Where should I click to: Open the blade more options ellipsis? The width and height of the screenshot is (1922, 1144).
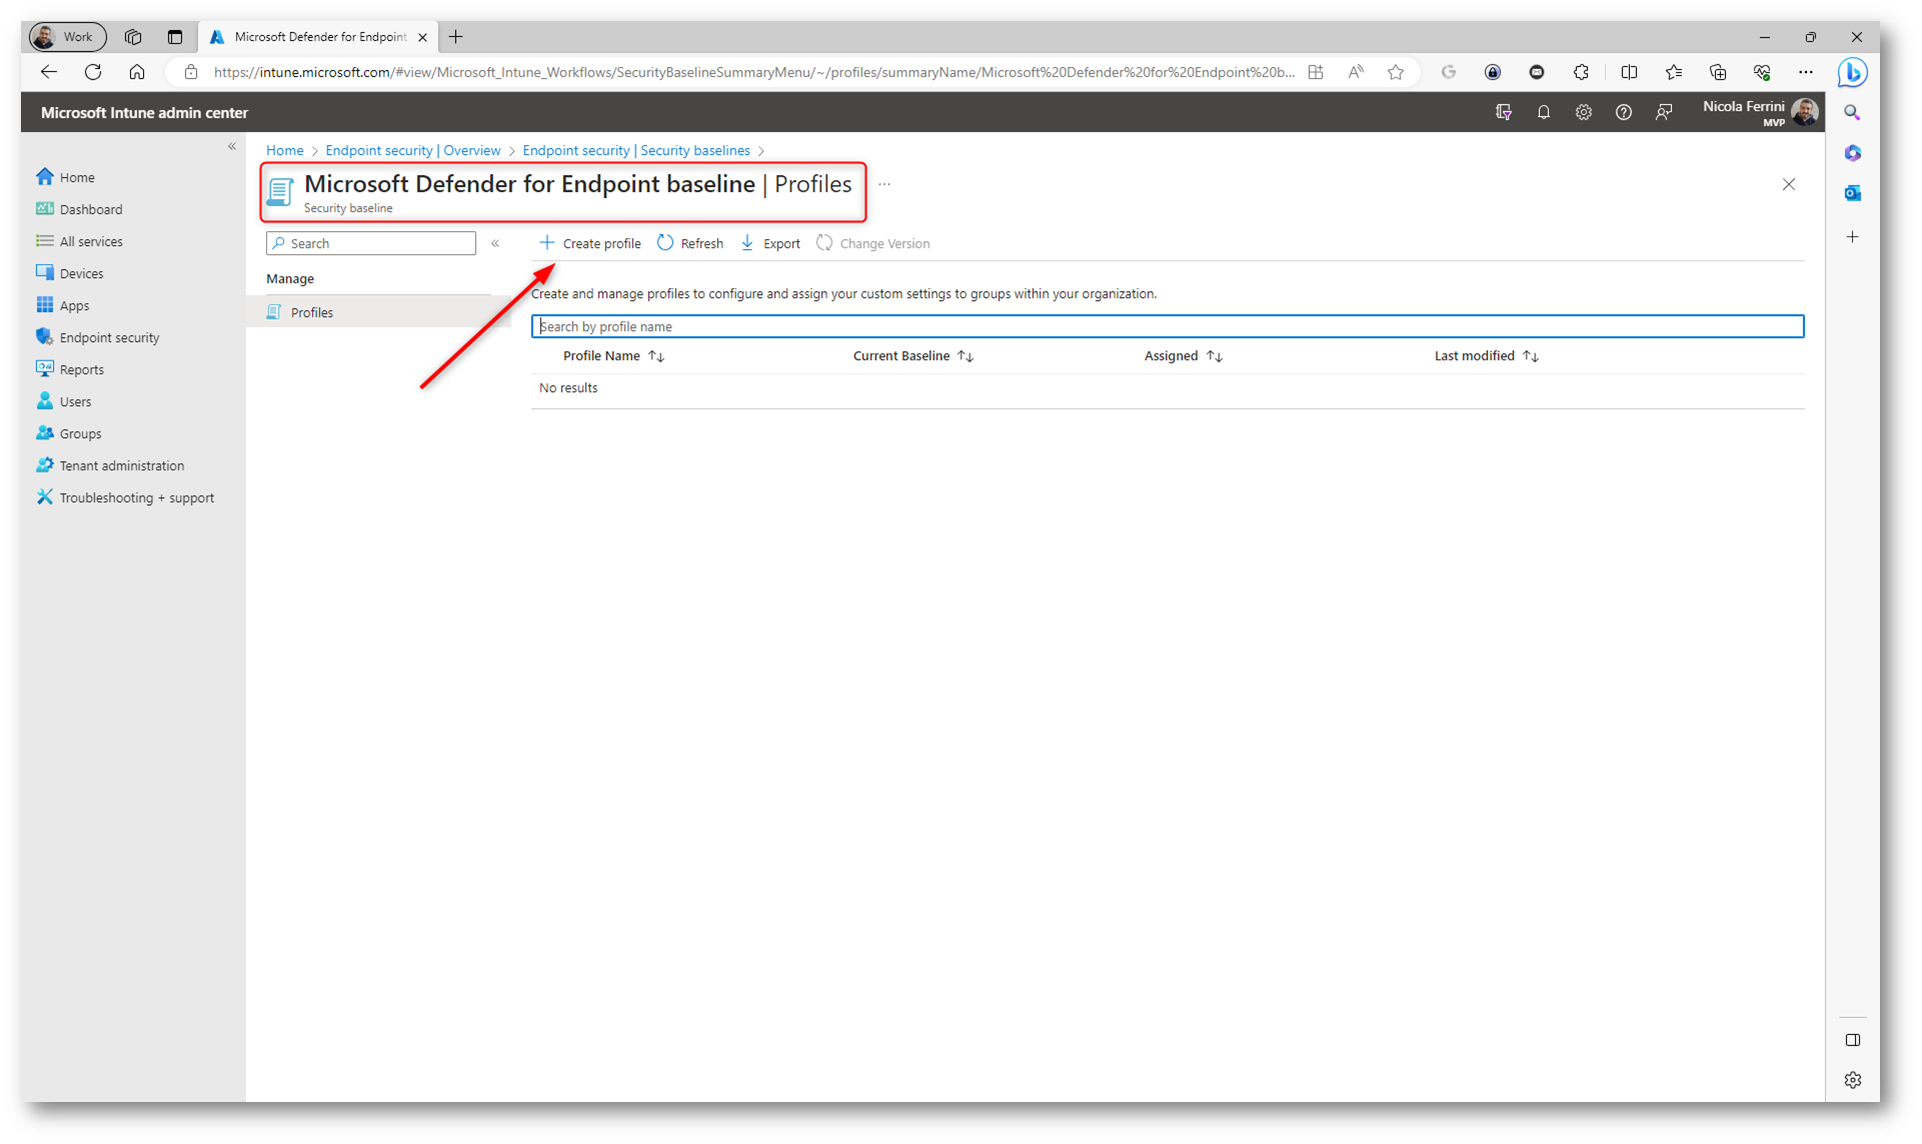point(884,184)
